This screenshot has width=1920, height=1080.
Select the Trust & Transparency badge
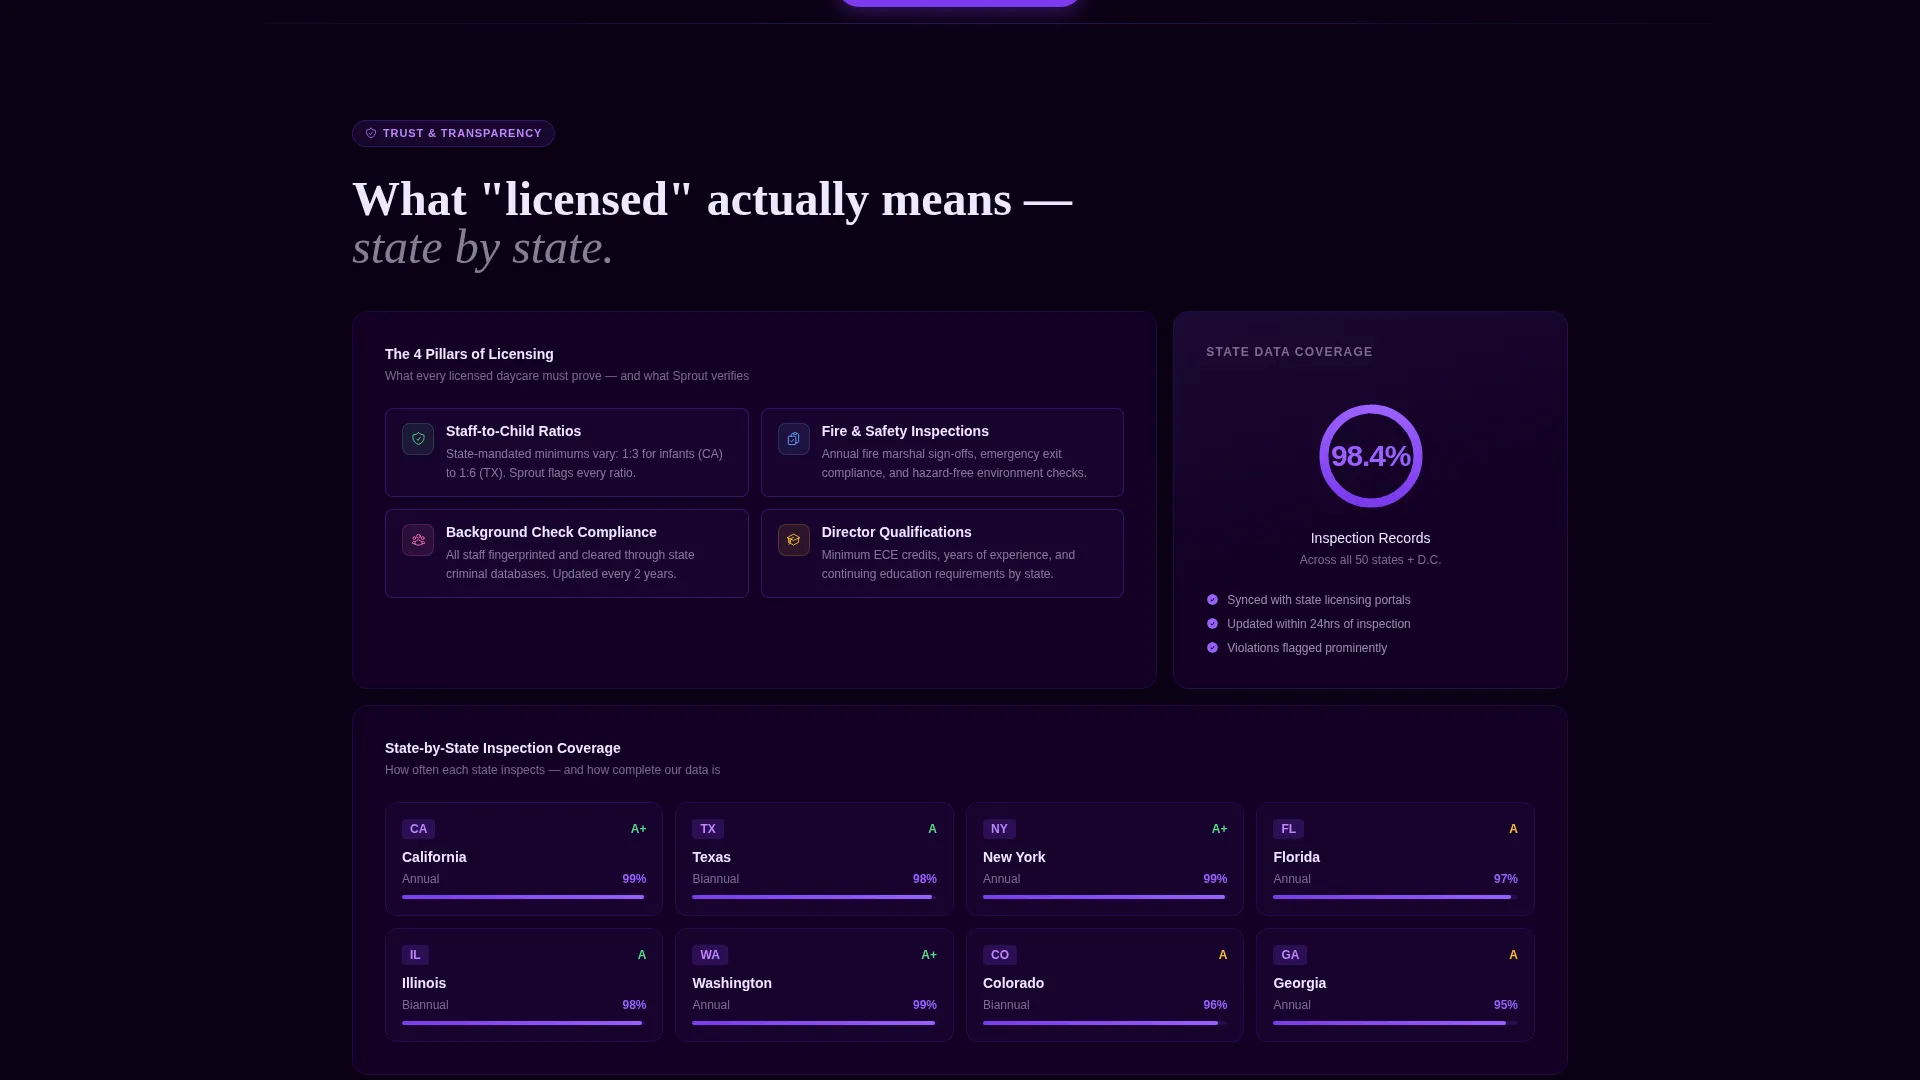(x=453, y=133)
